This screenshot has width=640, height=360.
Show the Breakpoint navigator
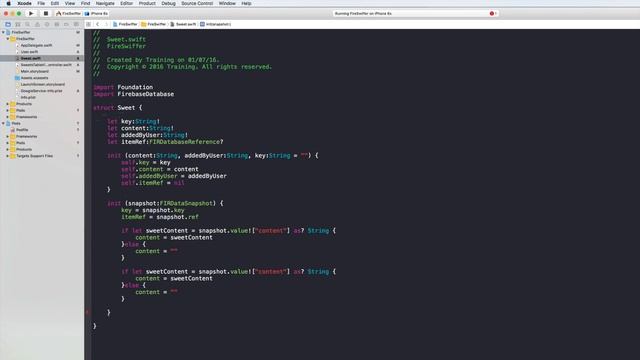pyautogui.click(x=67, y=24)
